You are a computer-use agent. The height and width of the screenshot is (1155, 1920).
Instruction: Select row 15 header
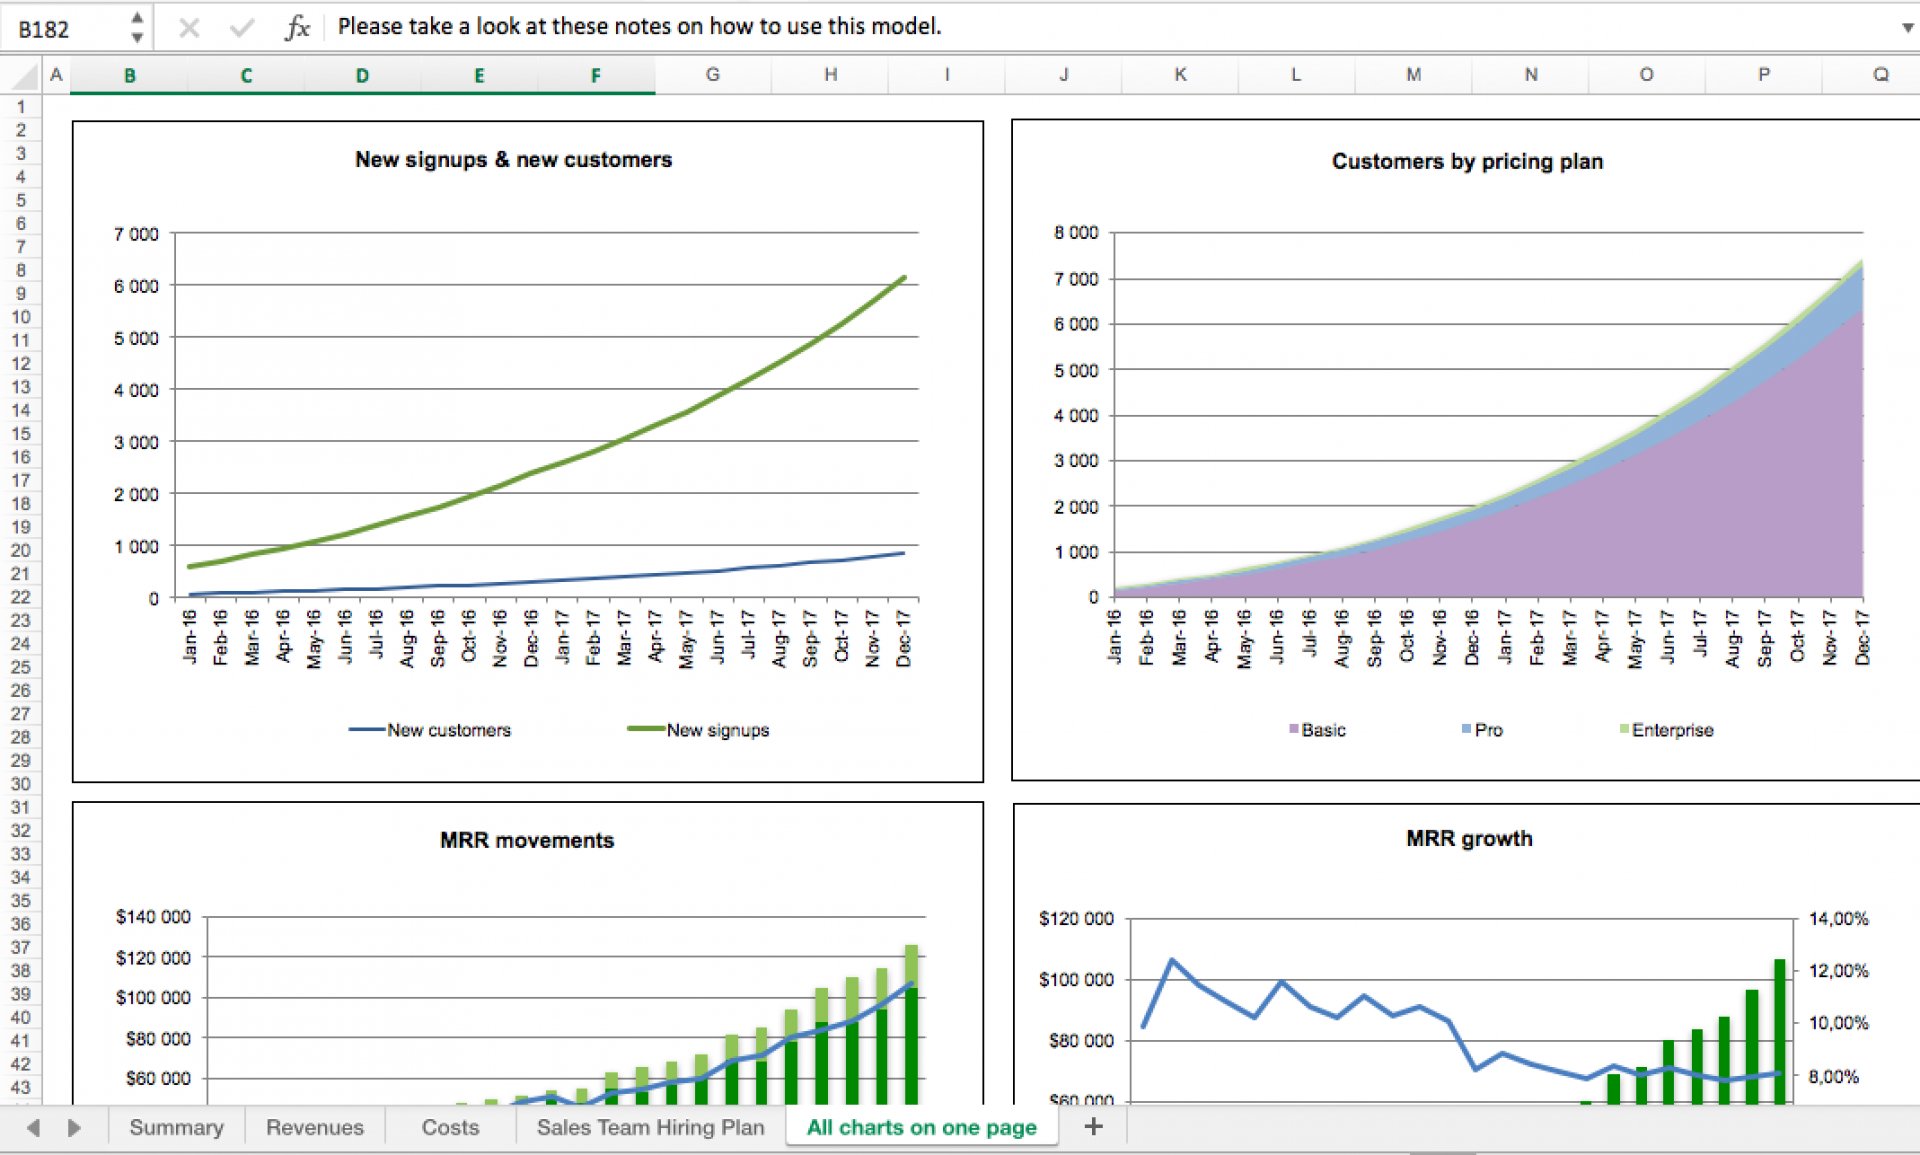tap(21, 434)
